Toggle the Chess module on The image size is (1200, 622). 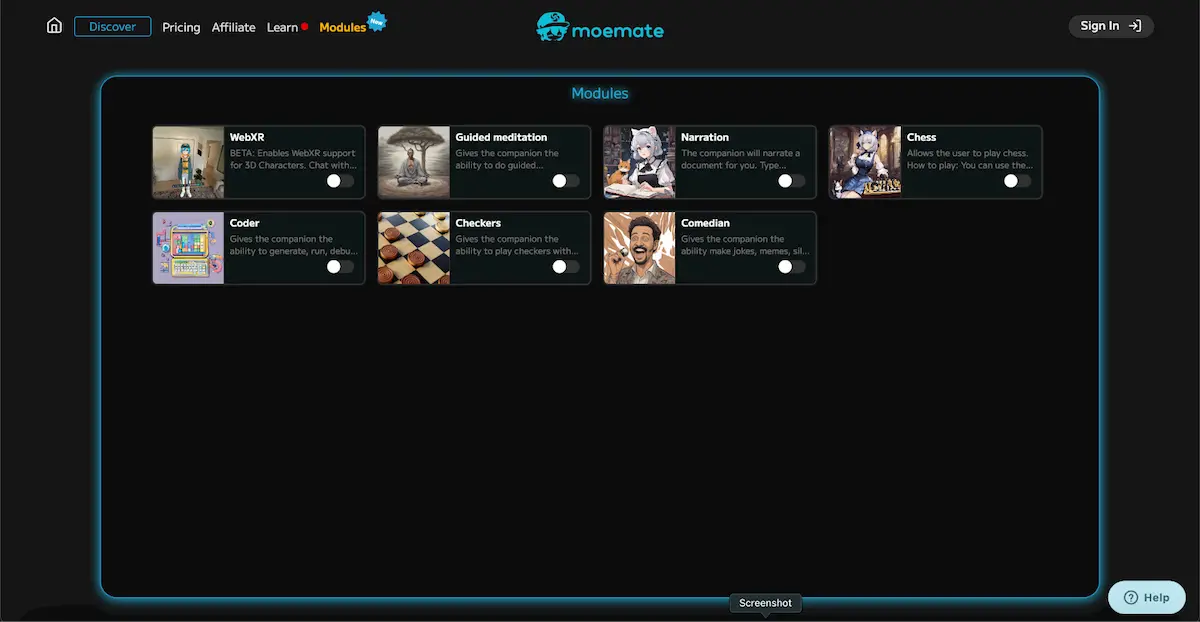pyautogui.click(x=1016, y=180)
